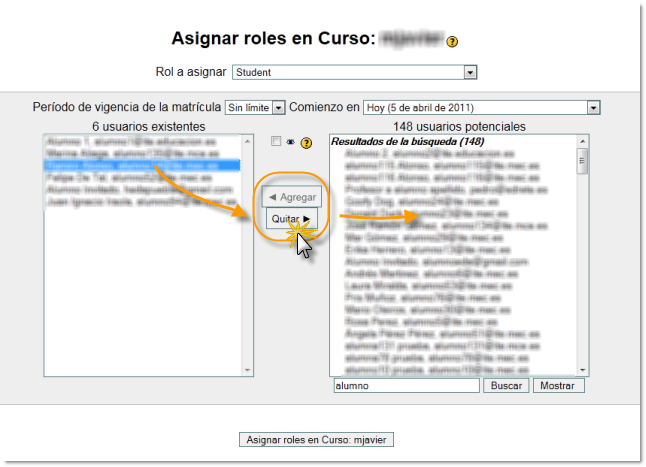Click the help icon beside the page title

453,42
